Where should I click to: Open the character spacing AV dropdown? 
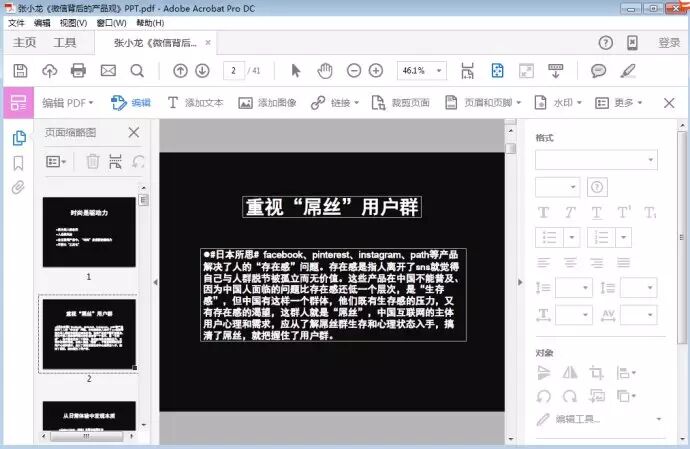639,315
